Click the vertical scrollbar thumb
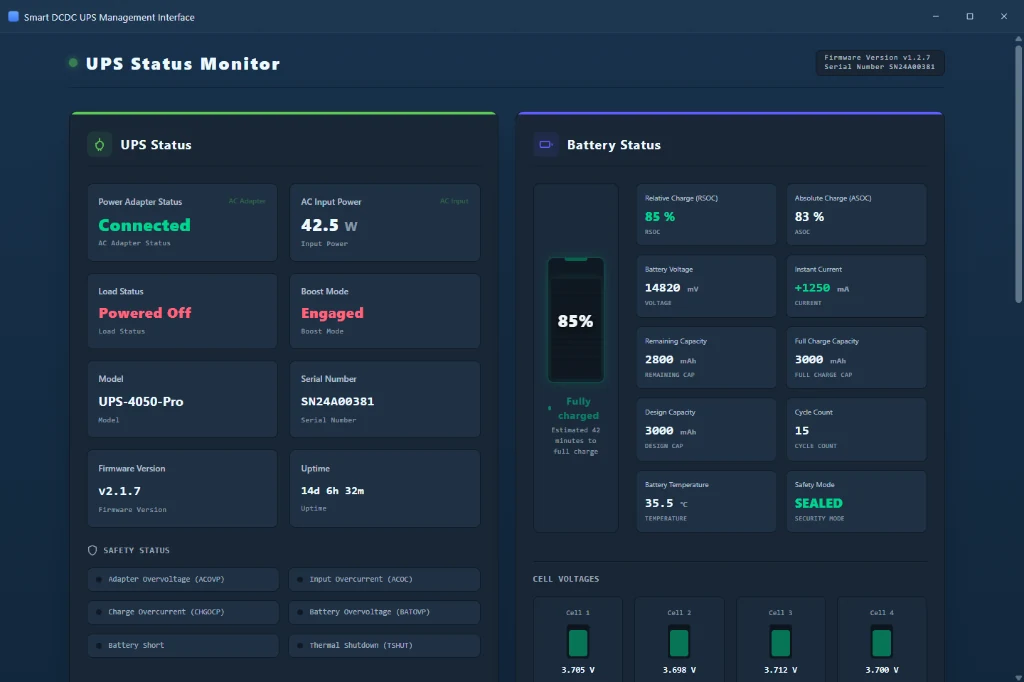Image resolution: width=1024 pixels, height=682 pixels. click(x=1018, y=173)
